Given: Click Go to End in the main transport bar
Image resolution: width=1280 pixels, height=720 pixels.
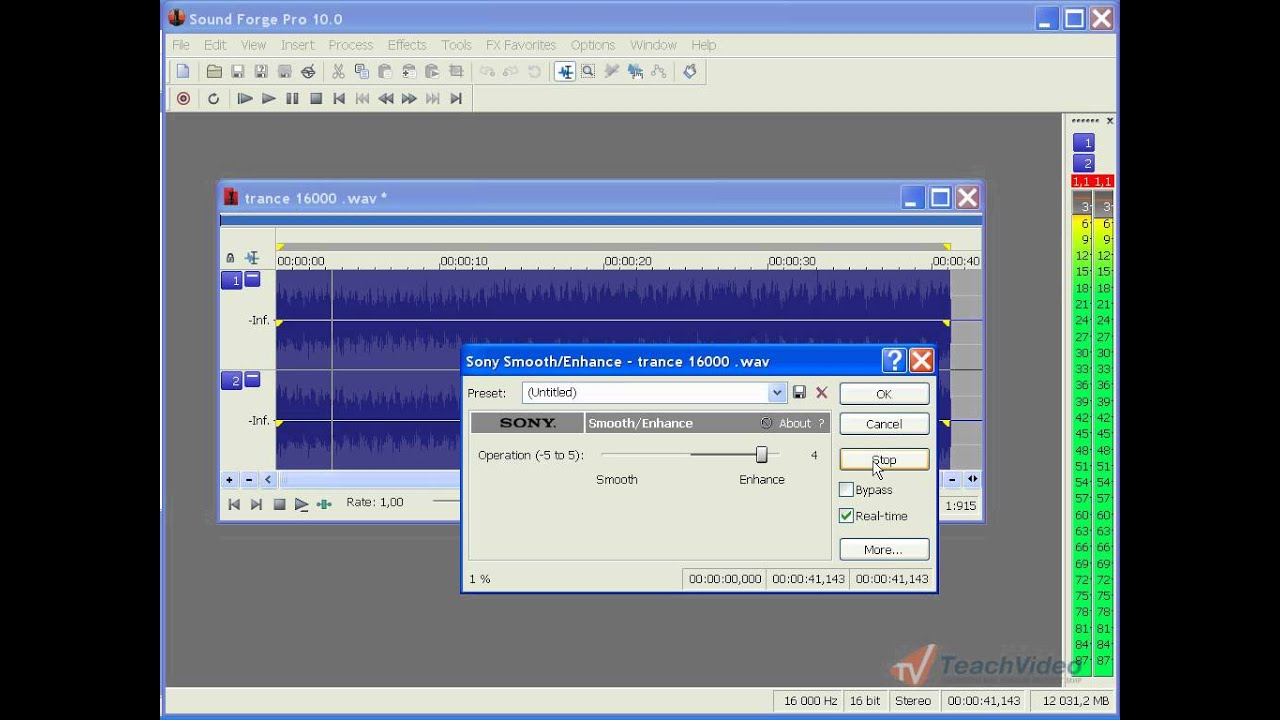Looking at the screenshot, I should (x=456, y=98).
